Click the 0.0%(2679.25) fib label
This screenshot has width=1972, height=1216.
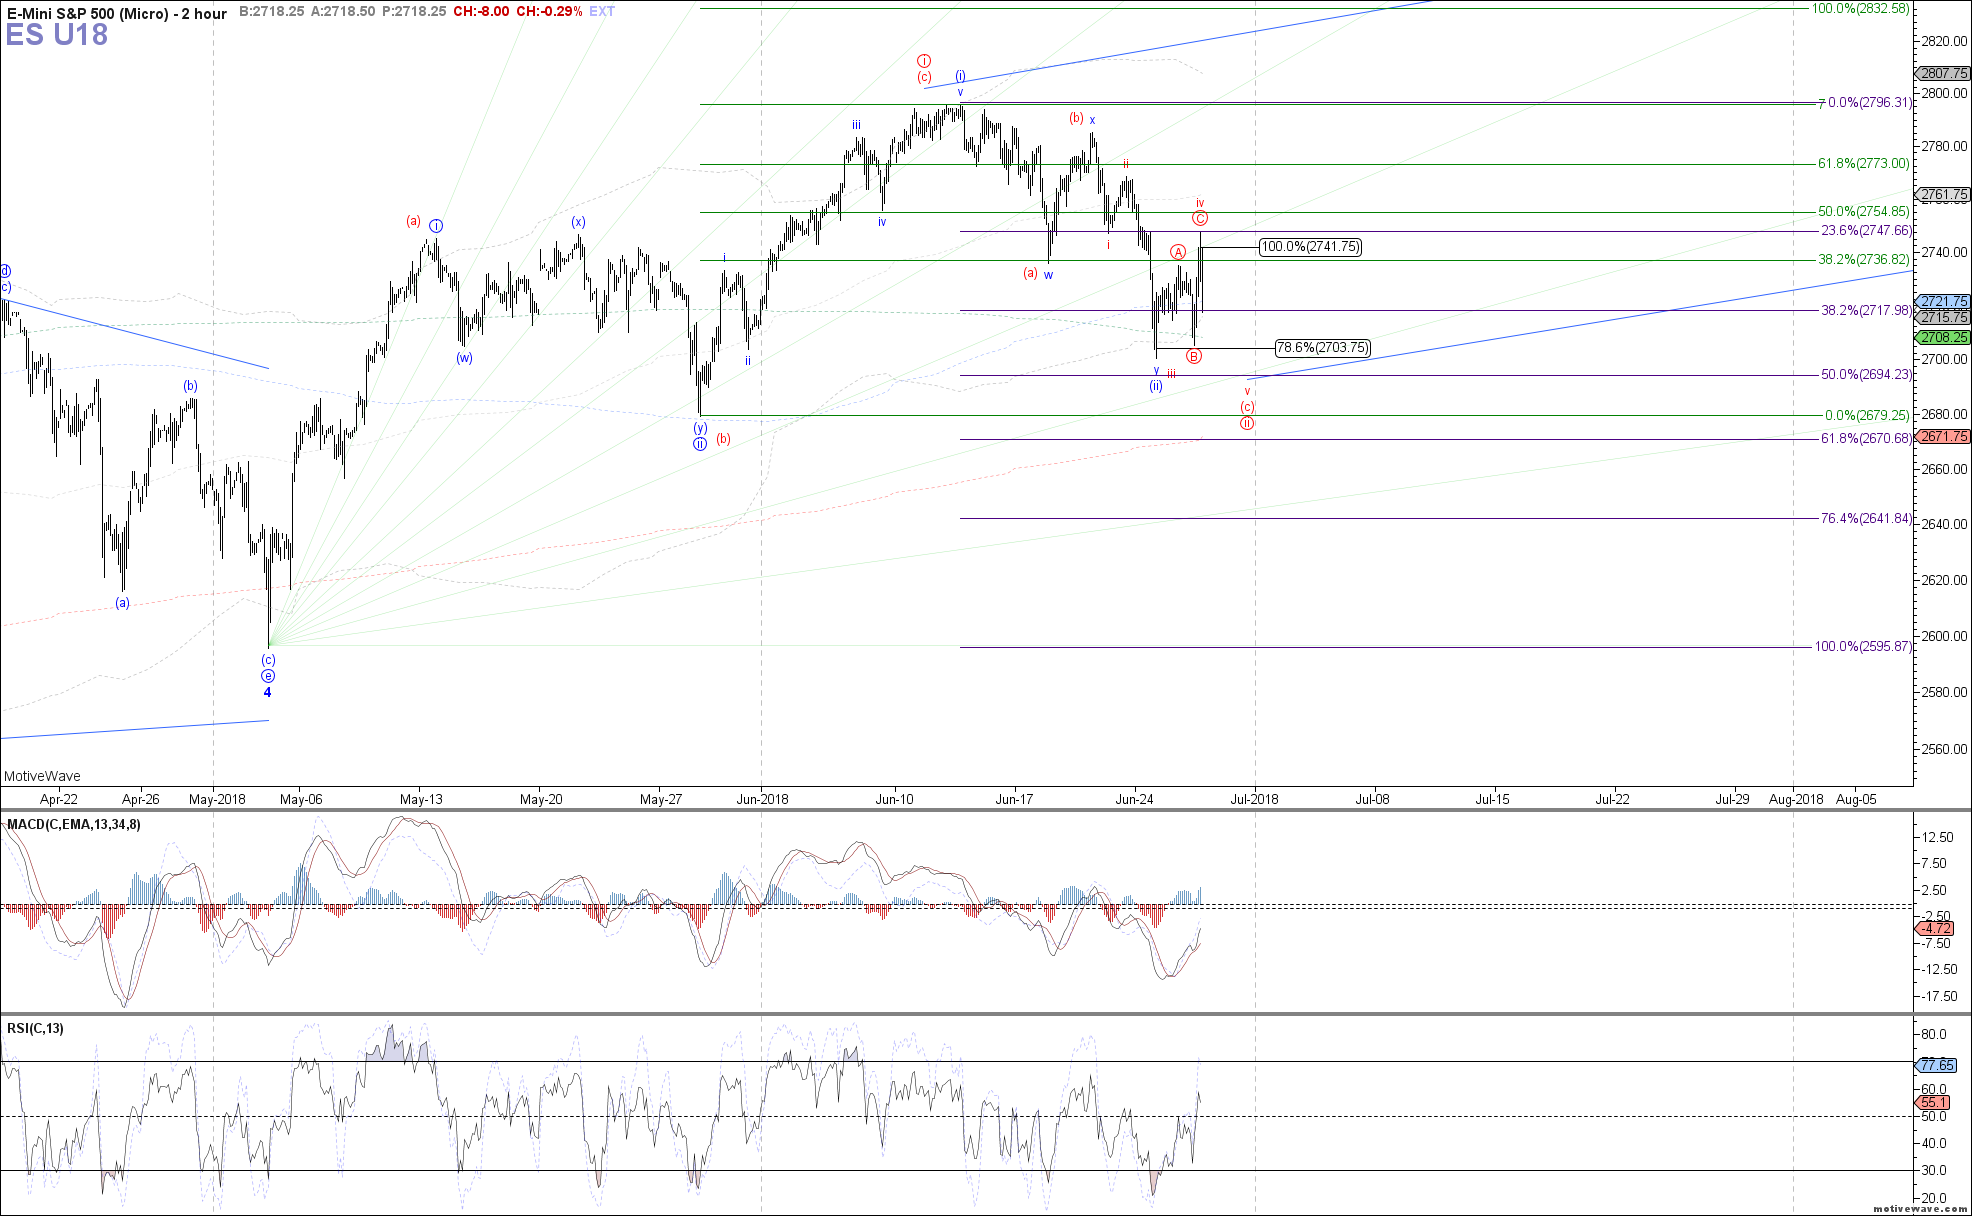click(x=1867, y=415)
